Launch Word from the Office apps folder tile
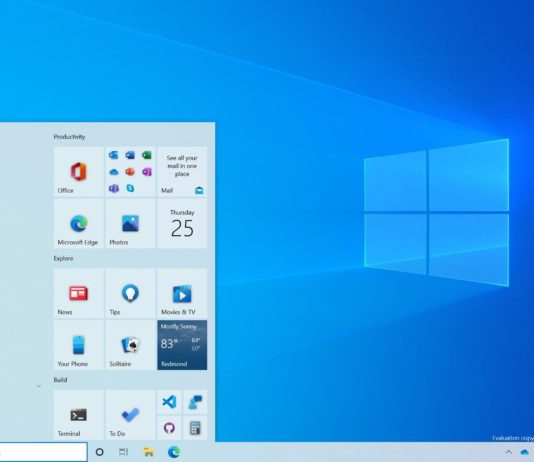The image size is (534, 462). pos(130,155)
